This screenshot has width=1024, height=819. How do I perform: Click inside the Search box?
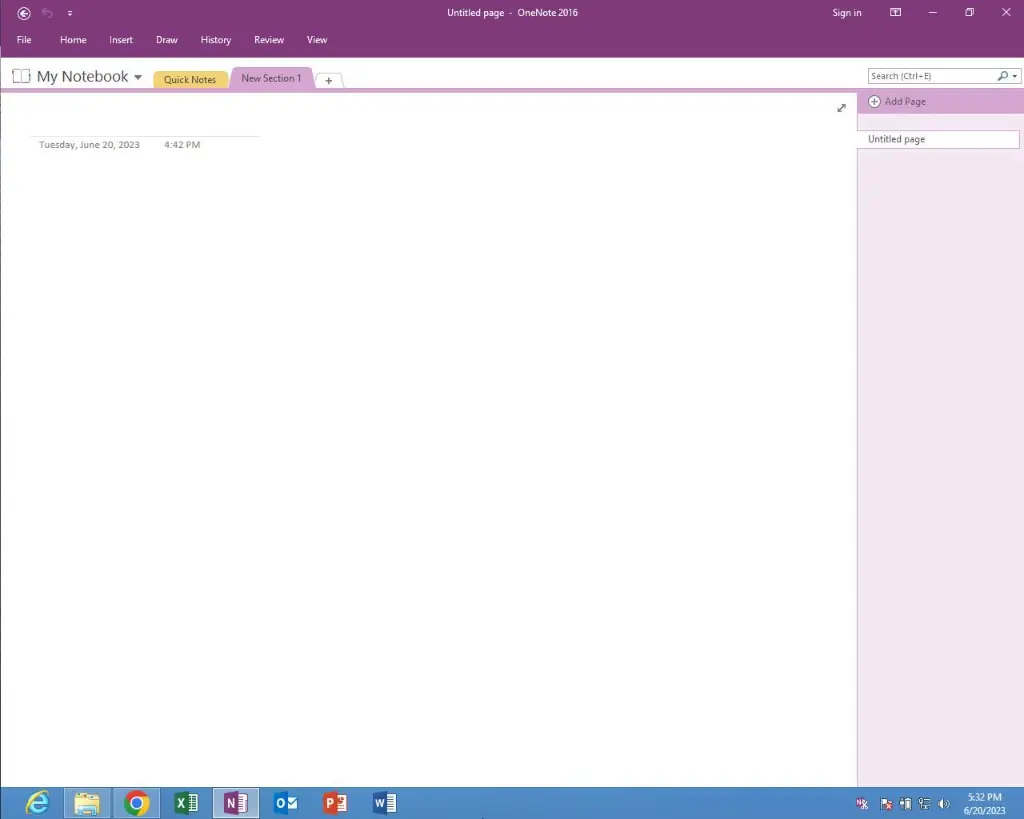pyautogui.click(x=930, y=76)
